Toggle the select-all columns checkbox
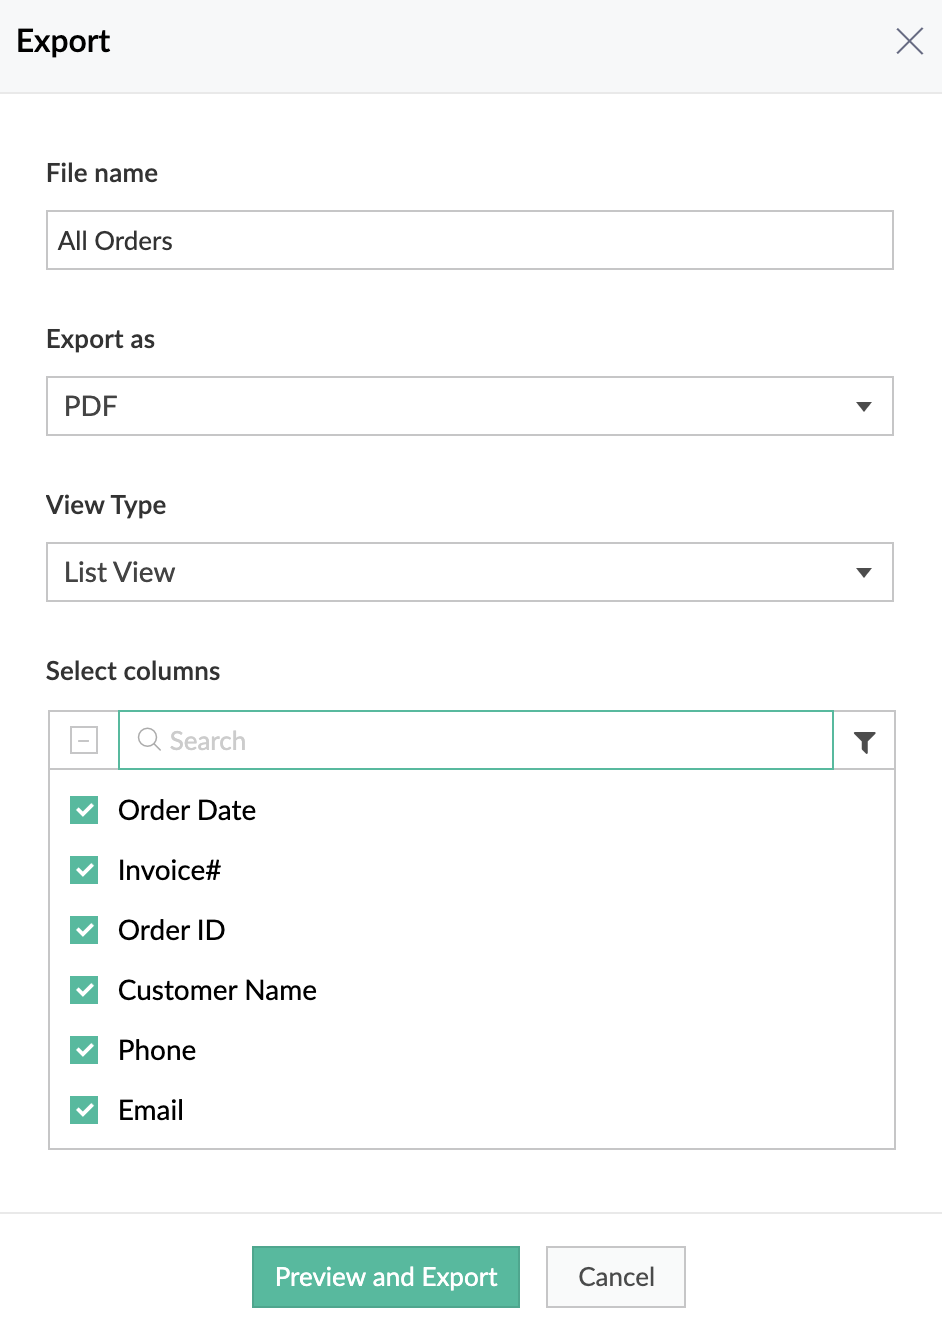The image size is (942, 1332). 84,740
